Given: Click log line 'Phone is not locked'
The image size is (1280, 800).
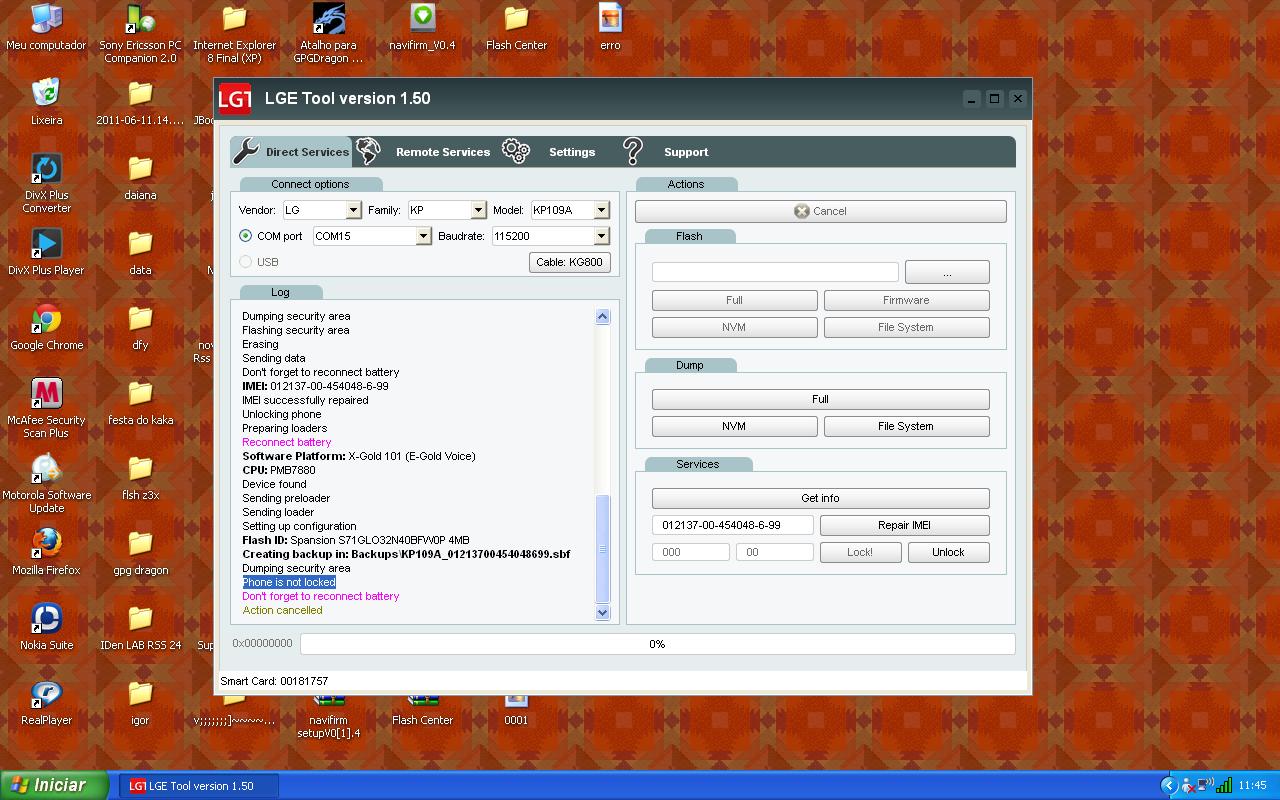Looking at the screenshot, I should click(x=289, y=582).
